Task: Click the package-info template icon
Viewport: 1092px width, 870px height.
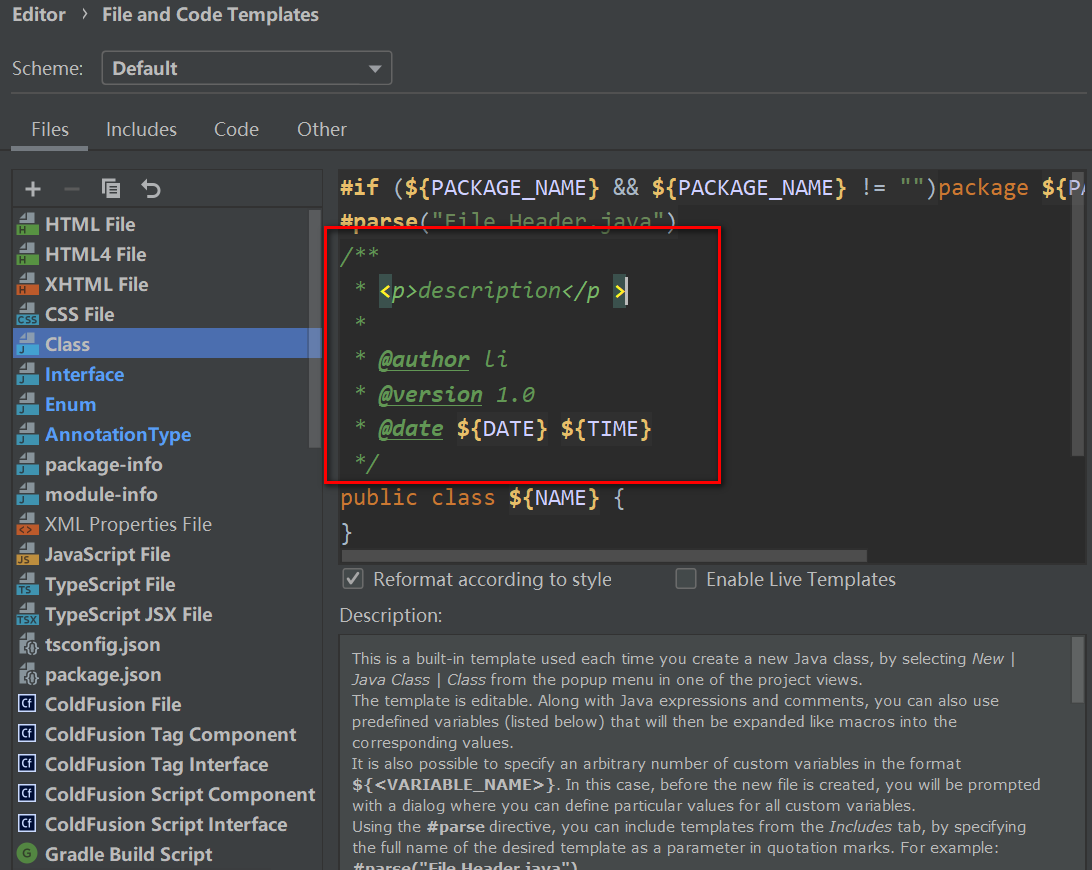Action: [x=27, y=464]
